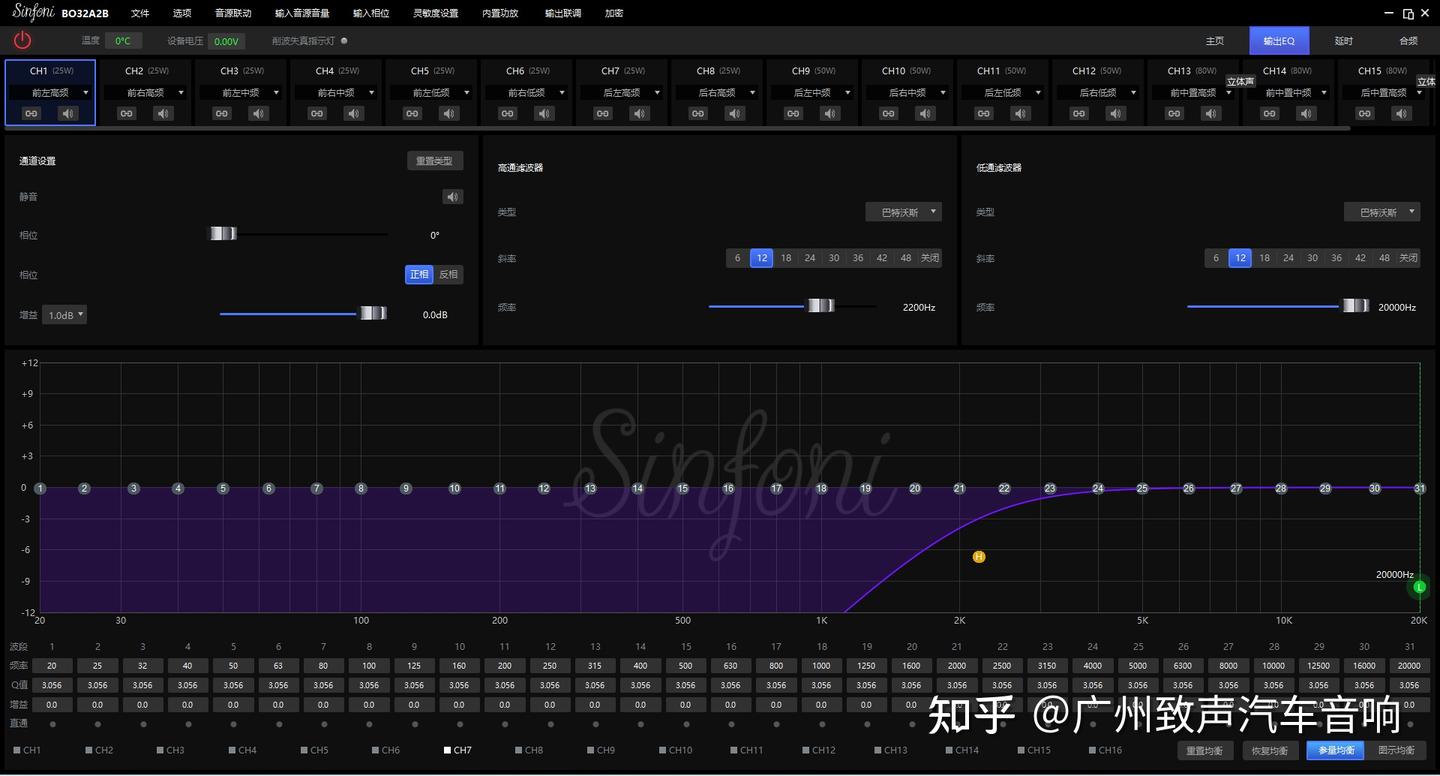Open the 文件 menu
1440x776 pixels.
tap(140, 13)
